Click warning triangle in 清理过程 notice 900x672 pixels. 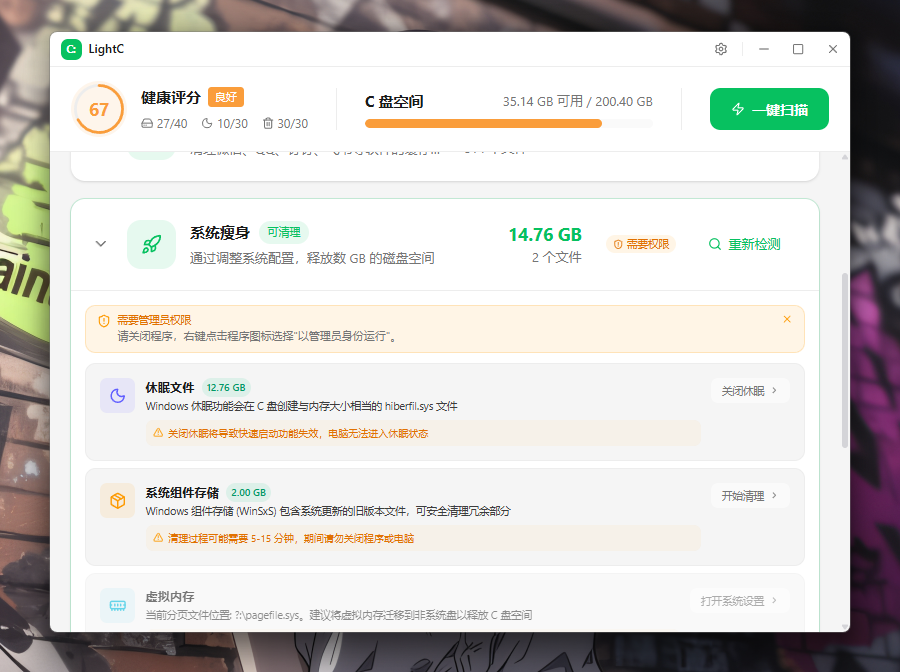tap(158, 538)
